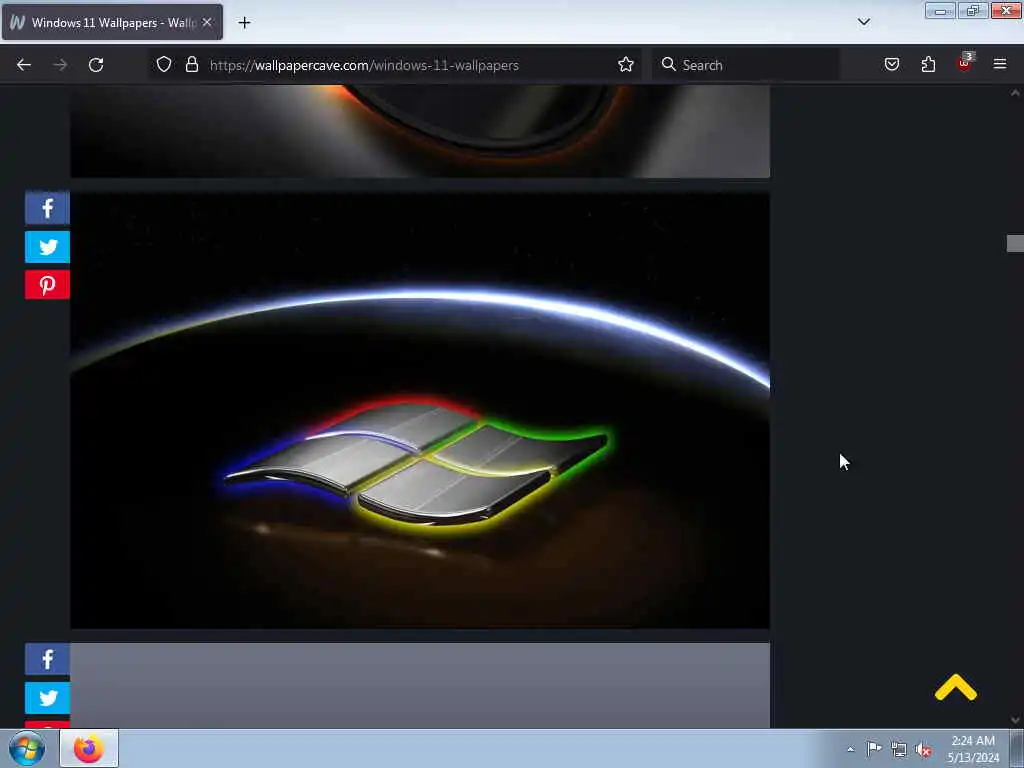
Task: Open the taskbar clock showing 2:24 AM
Action: point(973,749)
